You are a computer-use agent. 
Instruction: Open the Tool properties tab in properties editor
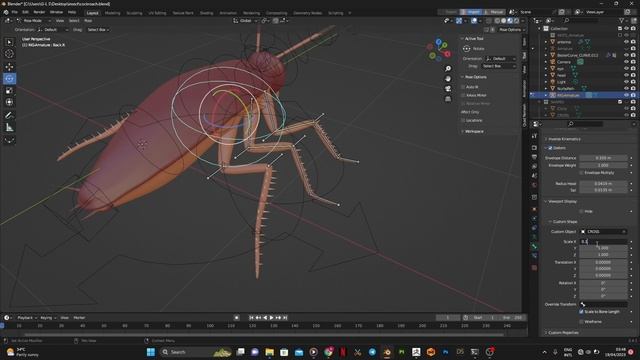(534, 136)
